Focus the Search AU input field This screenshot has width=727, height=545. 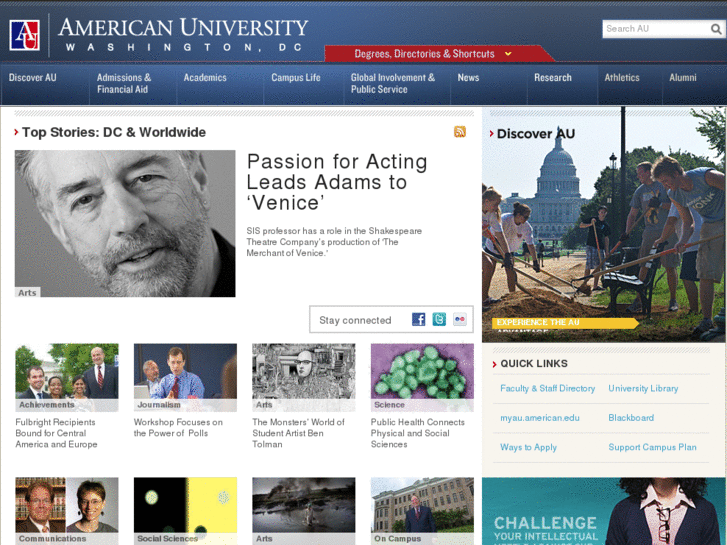[656, 29]
